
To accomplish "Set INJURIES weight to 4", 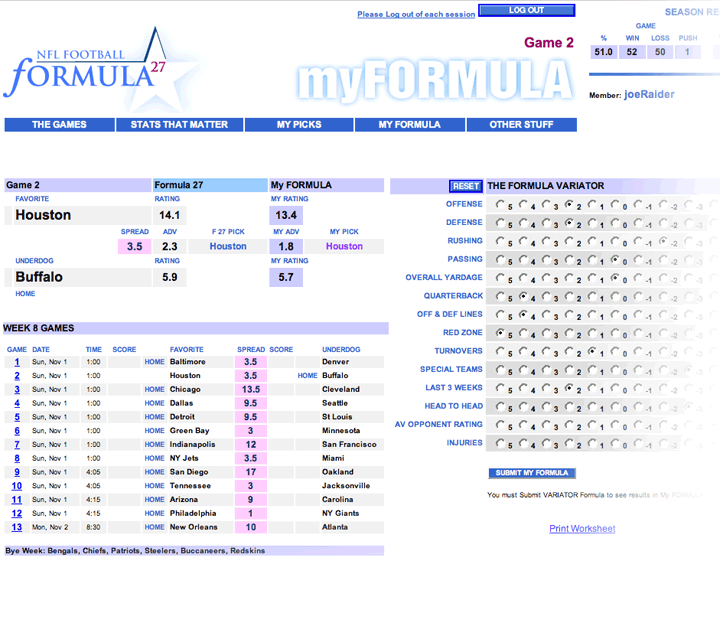I will click(523, 443).
